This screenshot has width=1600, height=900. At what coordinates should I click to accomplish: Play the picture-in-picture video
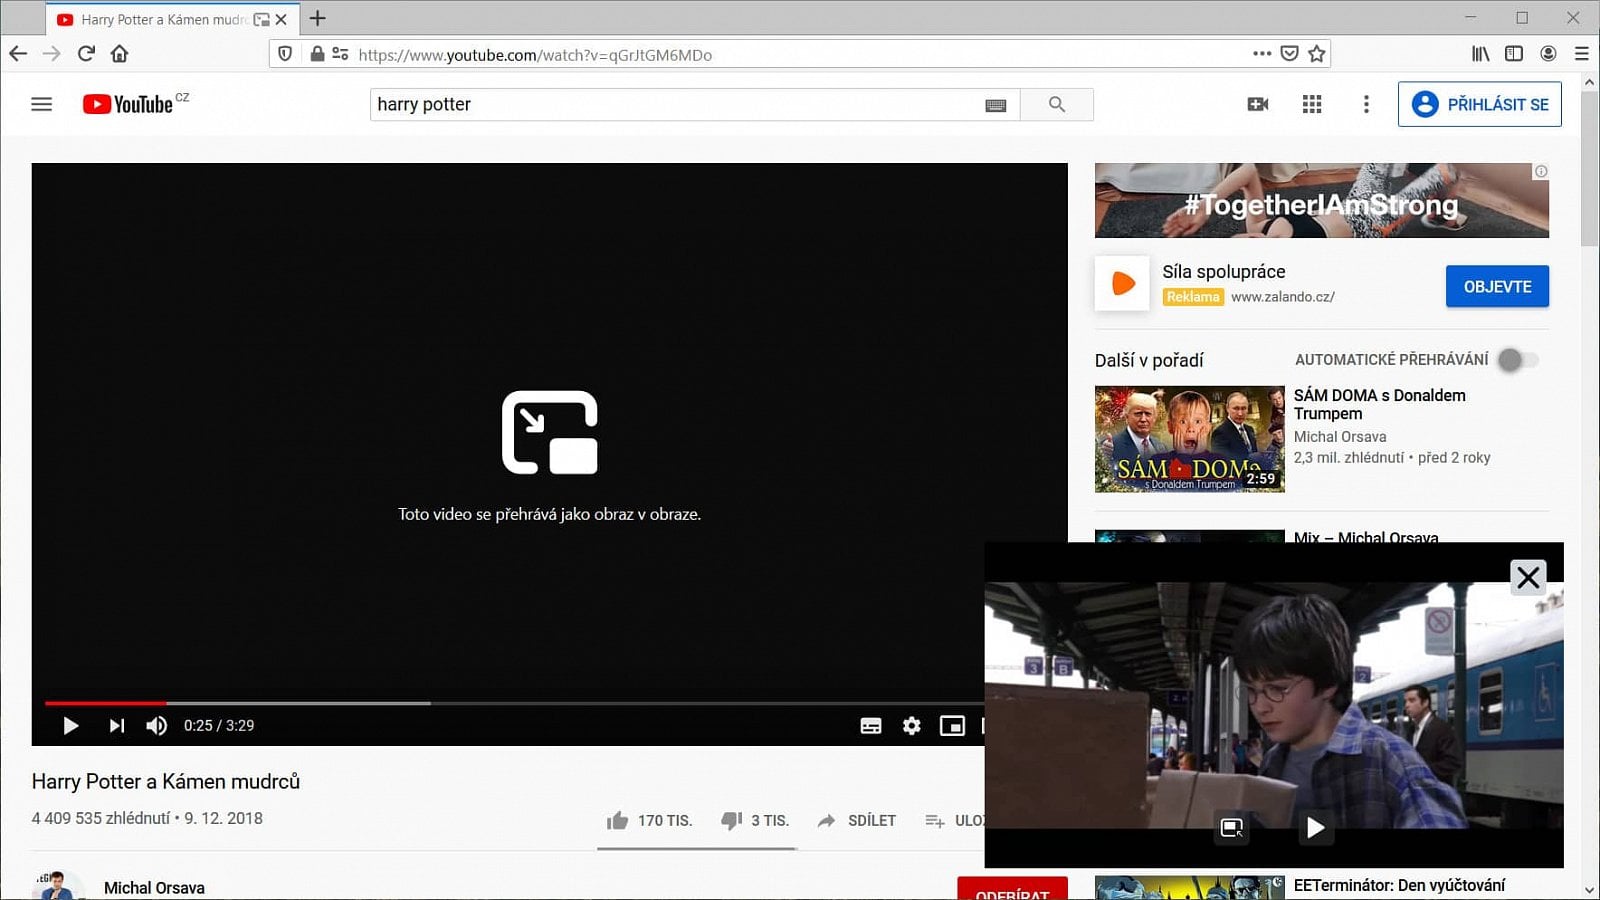tap(1316, 827)
